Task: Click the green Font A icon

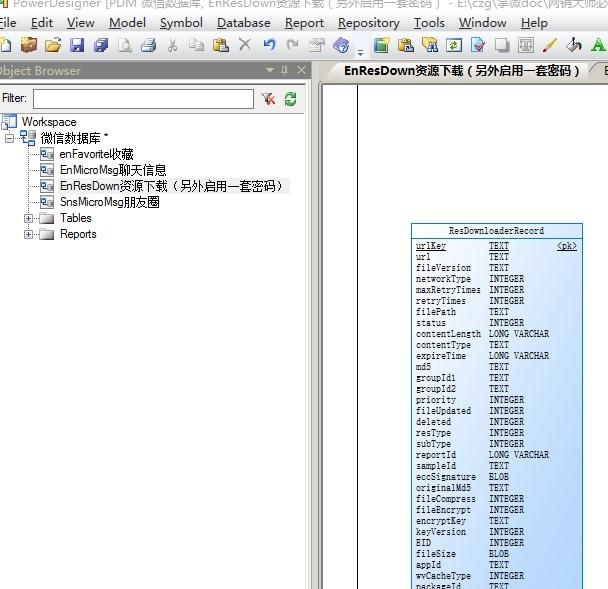Action: tap(598, 45)
